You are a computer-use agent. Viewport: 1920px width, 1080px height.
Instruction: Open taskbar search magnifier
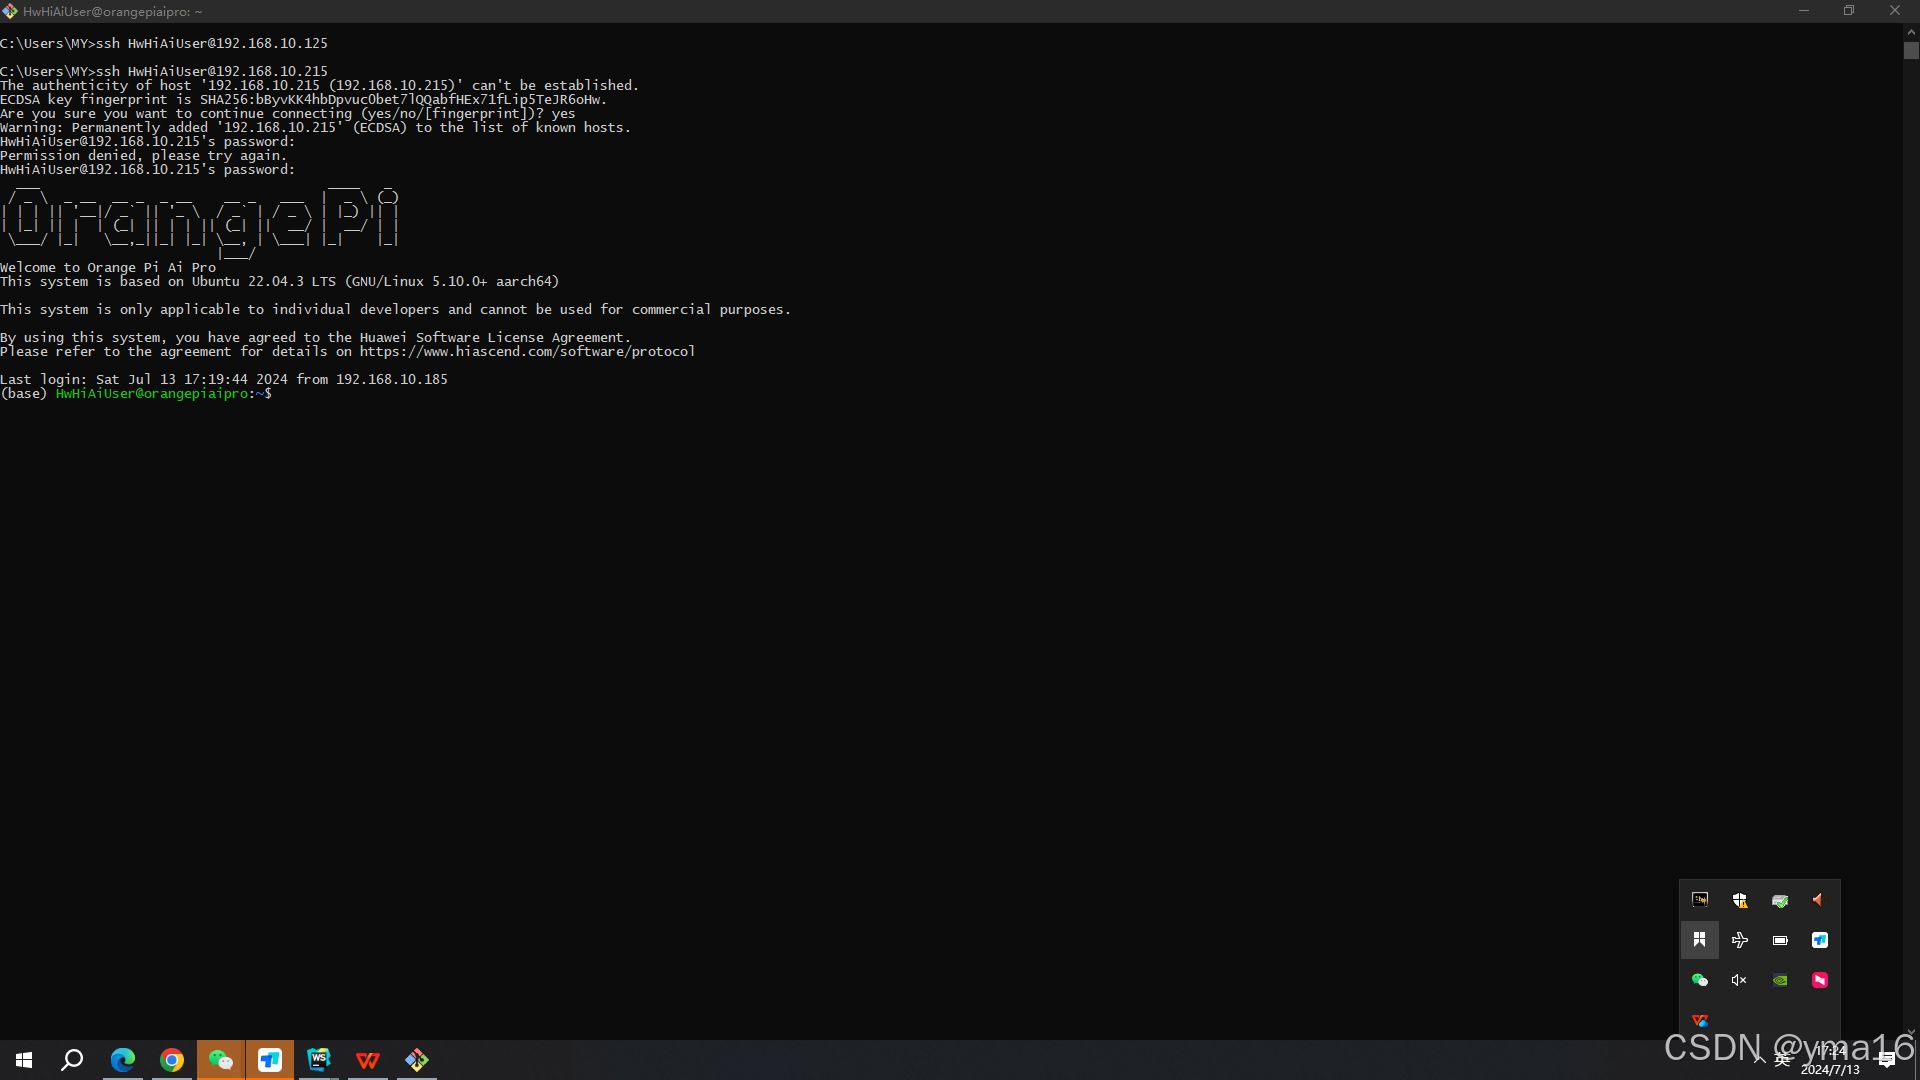coord(72,1060)
